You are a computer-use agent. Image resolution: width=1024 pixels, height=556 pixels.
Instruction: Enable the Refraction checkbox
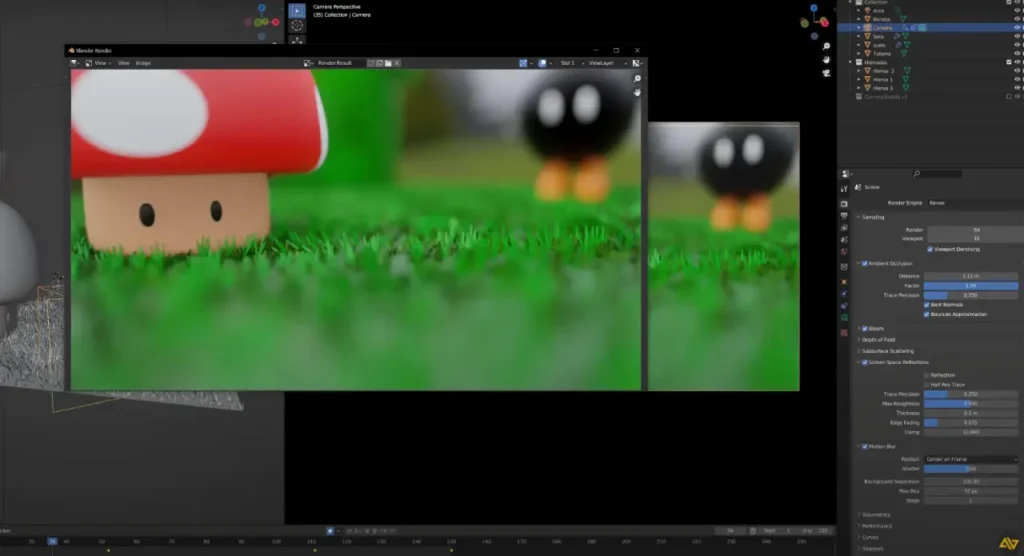pyautogui.click(x=927, y=376)
